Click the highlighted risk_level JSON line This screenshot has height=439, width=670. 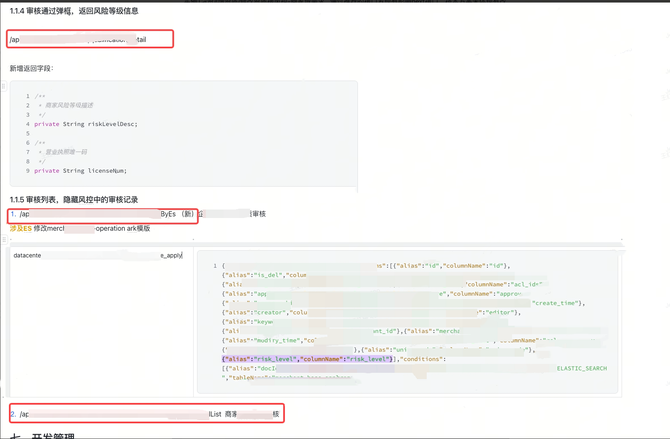pos(307,359)
